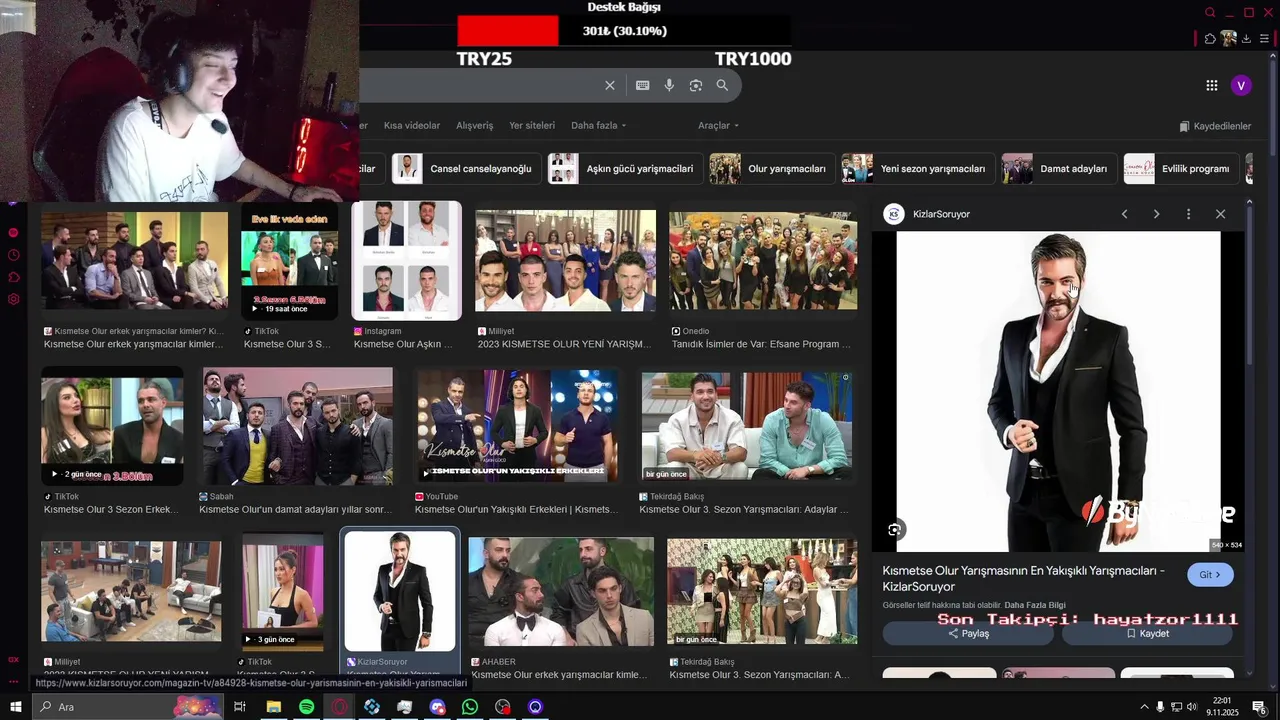The image size is (1280, 720).
Task: Open the Google account avatar V
Action: coord(1241,86)
